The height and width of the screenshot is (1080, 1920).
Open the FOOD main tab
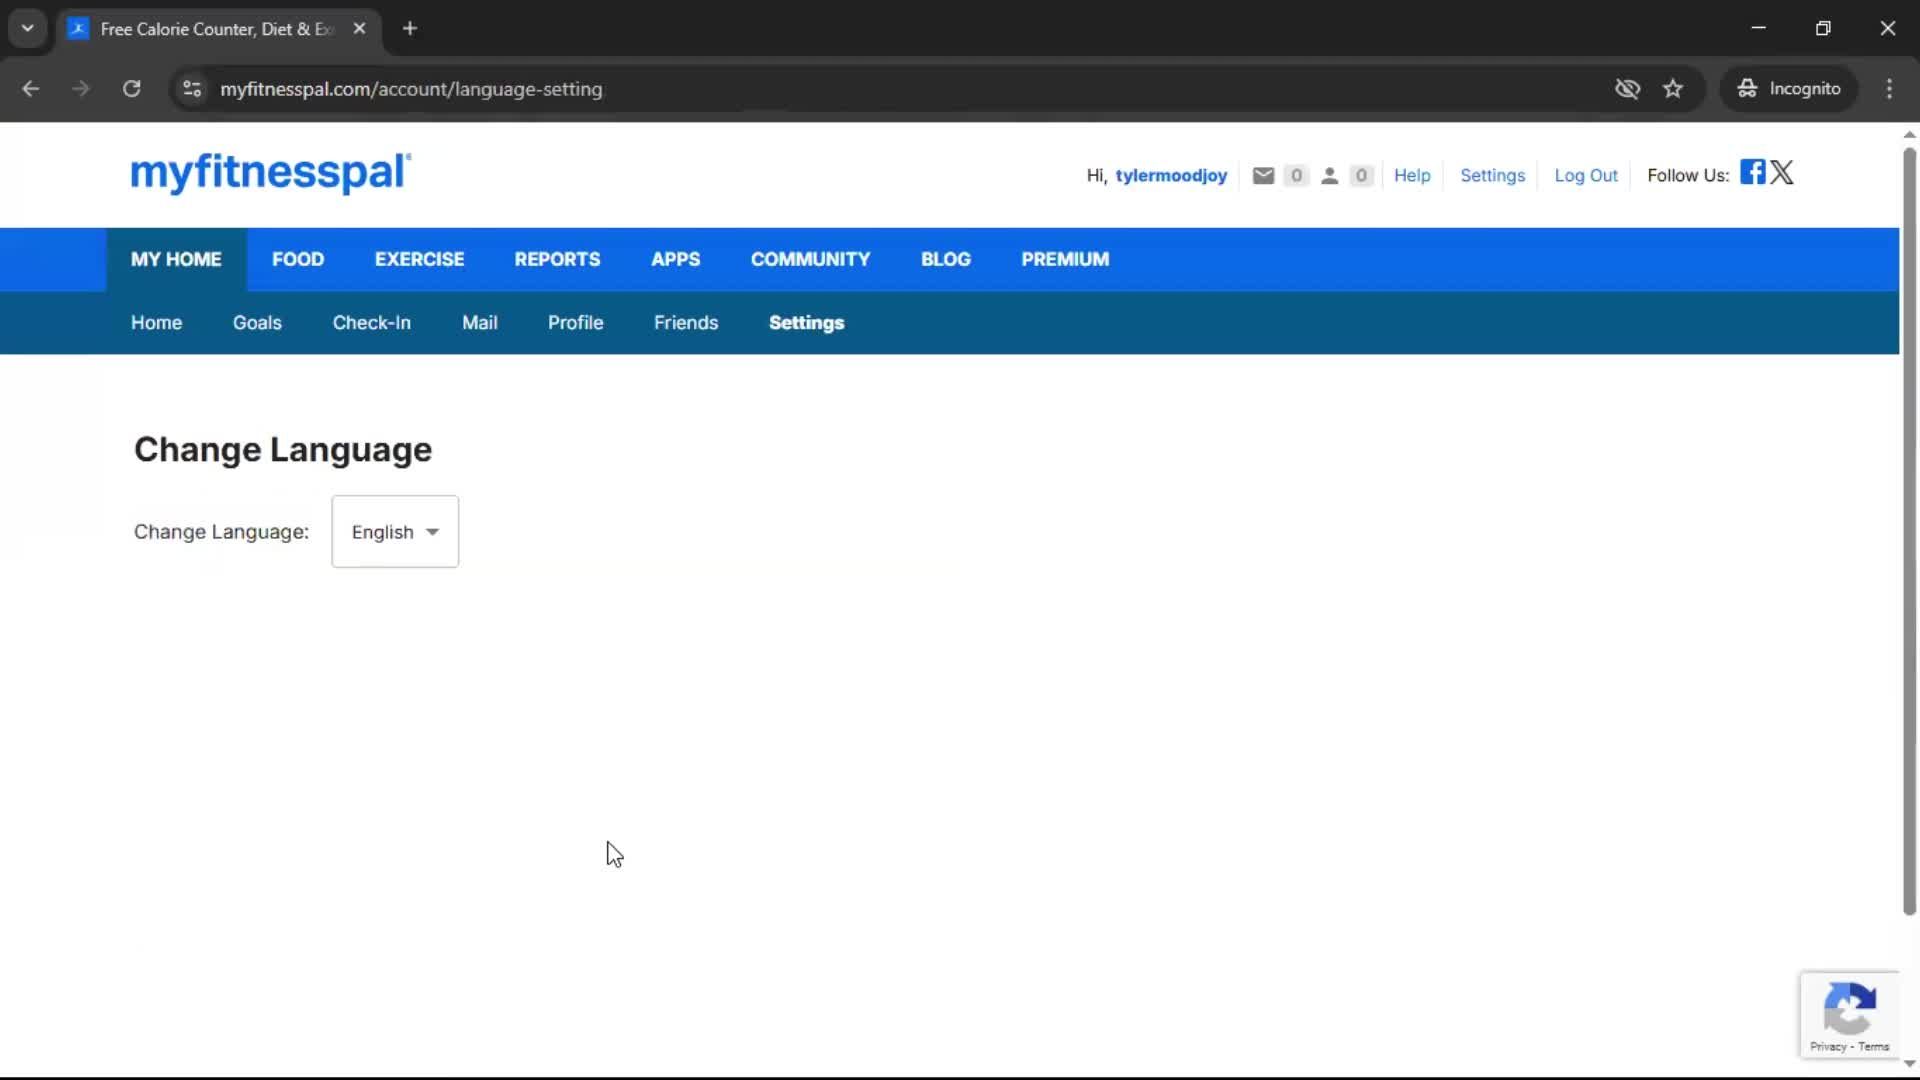(298, 259)
